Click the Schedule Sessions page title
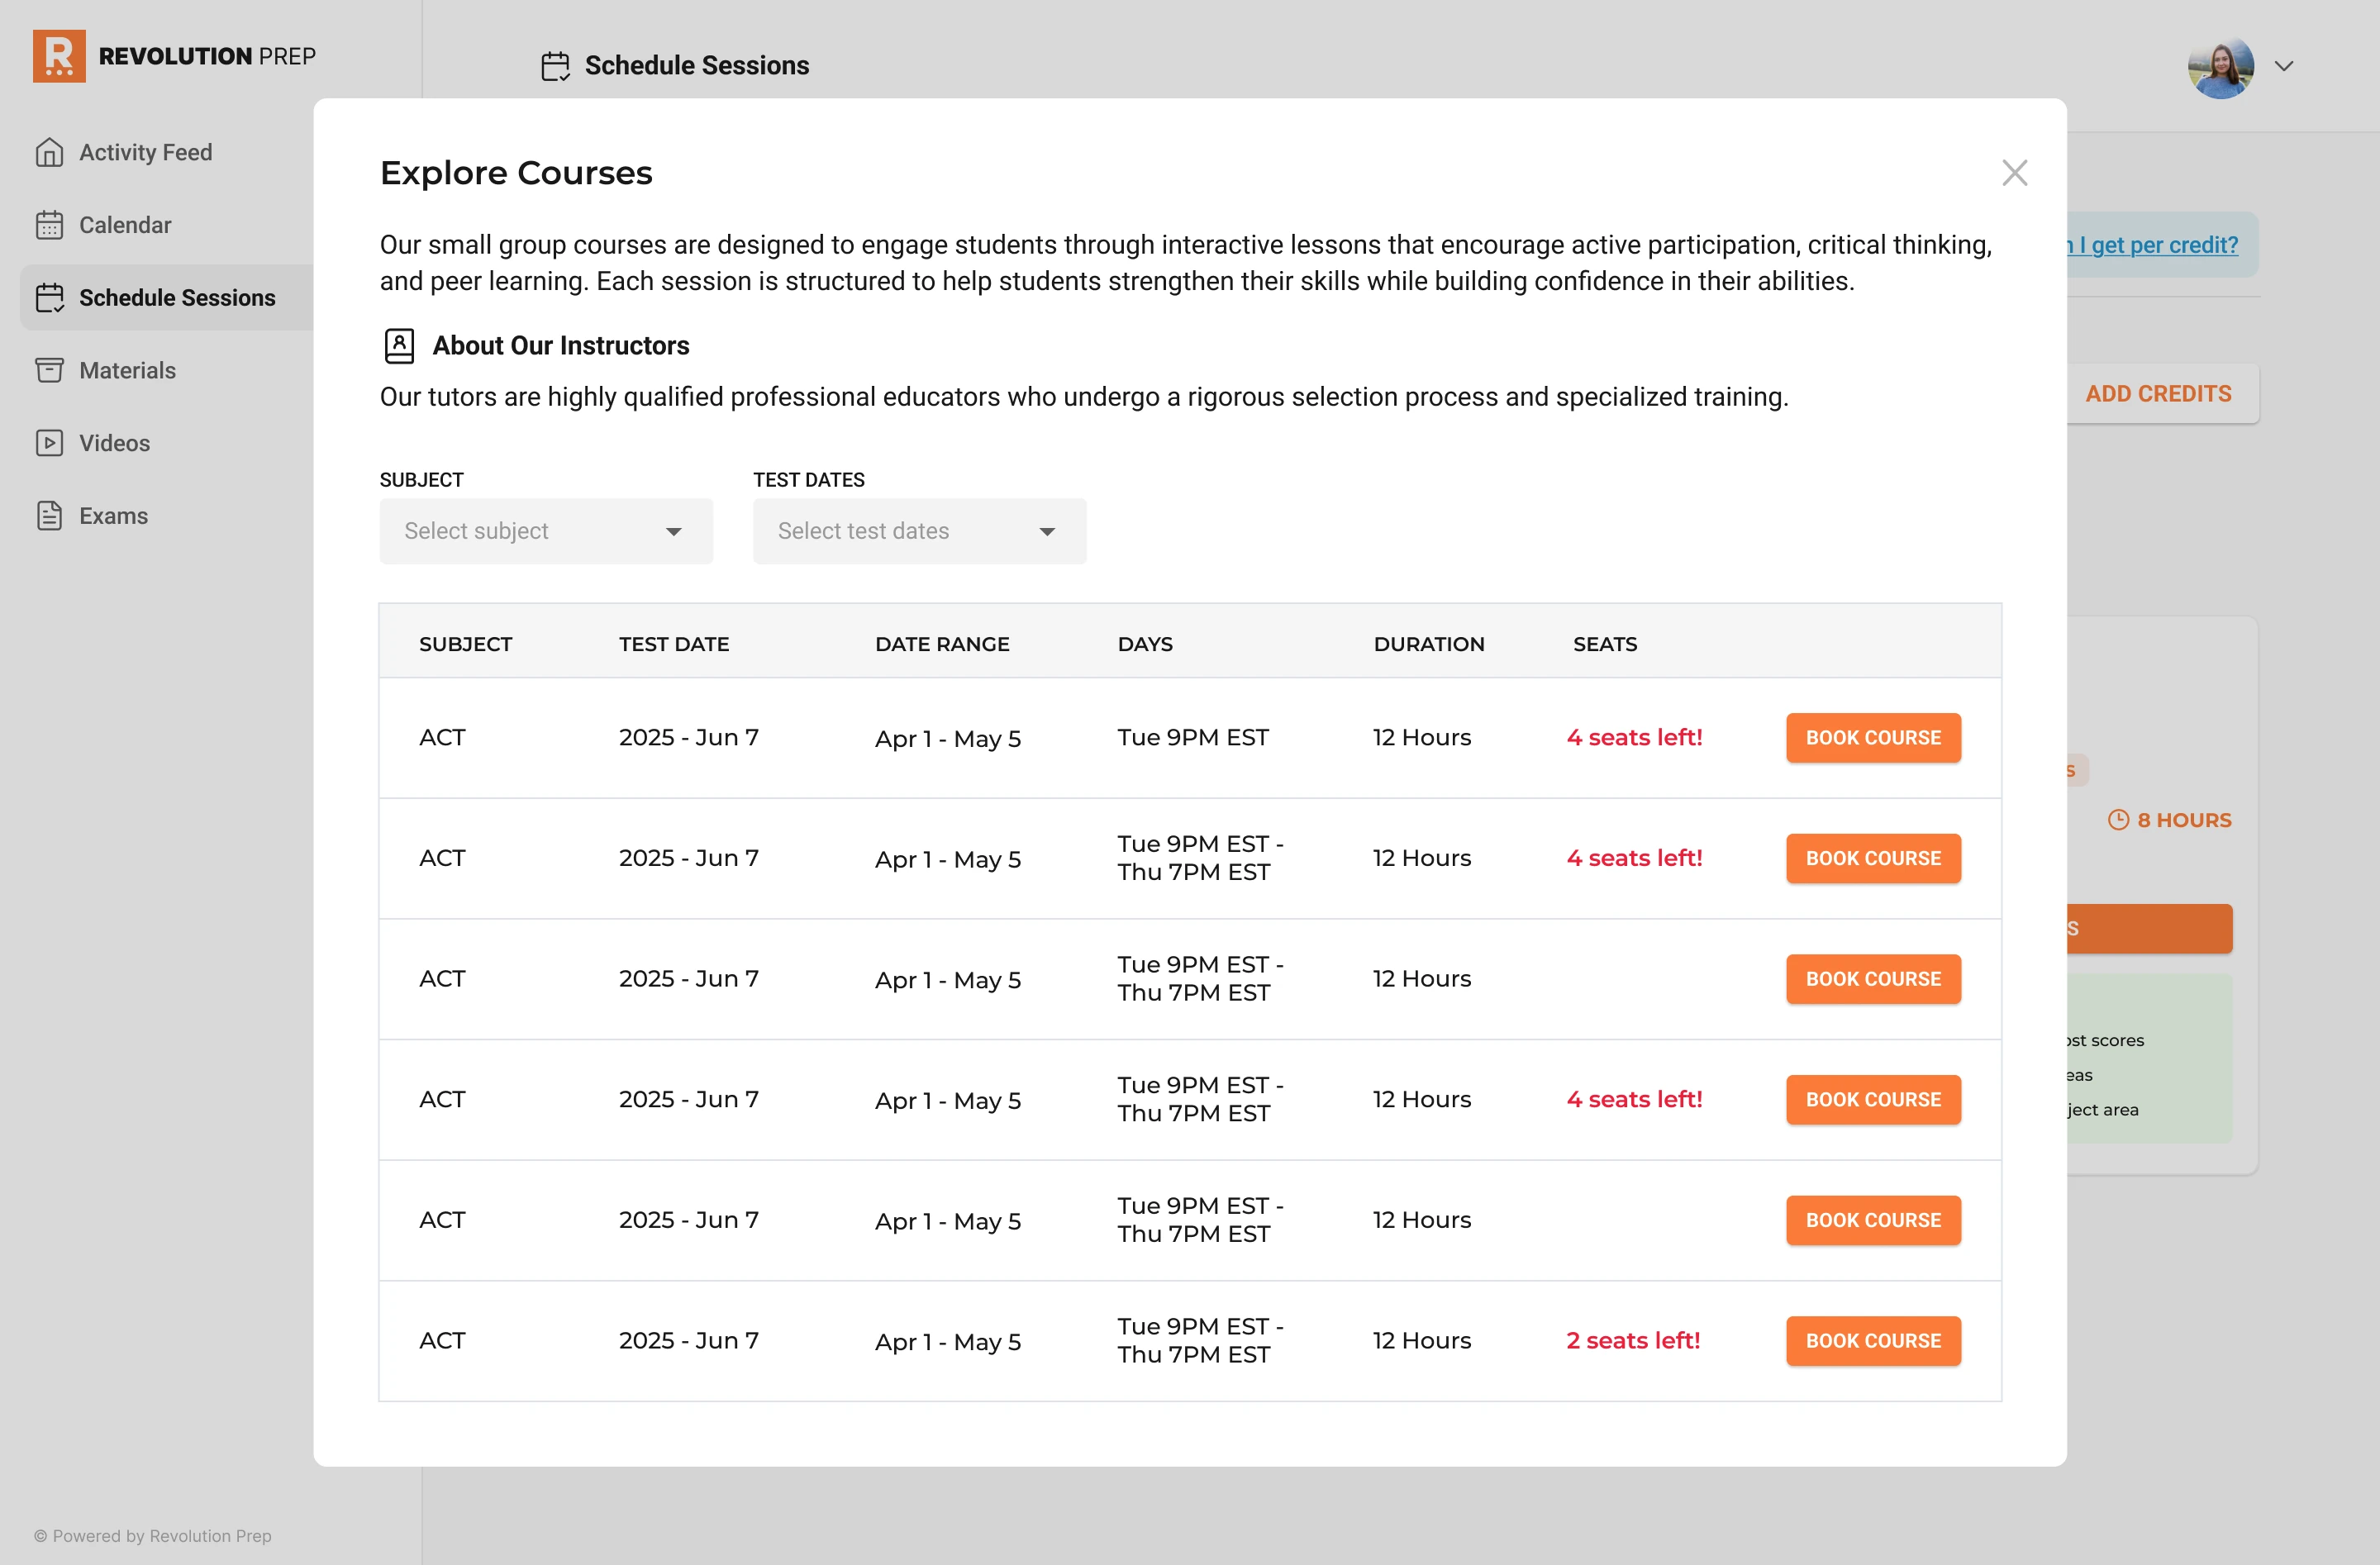Image resolution: width=2380 pixels, height=1565 pixels. 697,66
